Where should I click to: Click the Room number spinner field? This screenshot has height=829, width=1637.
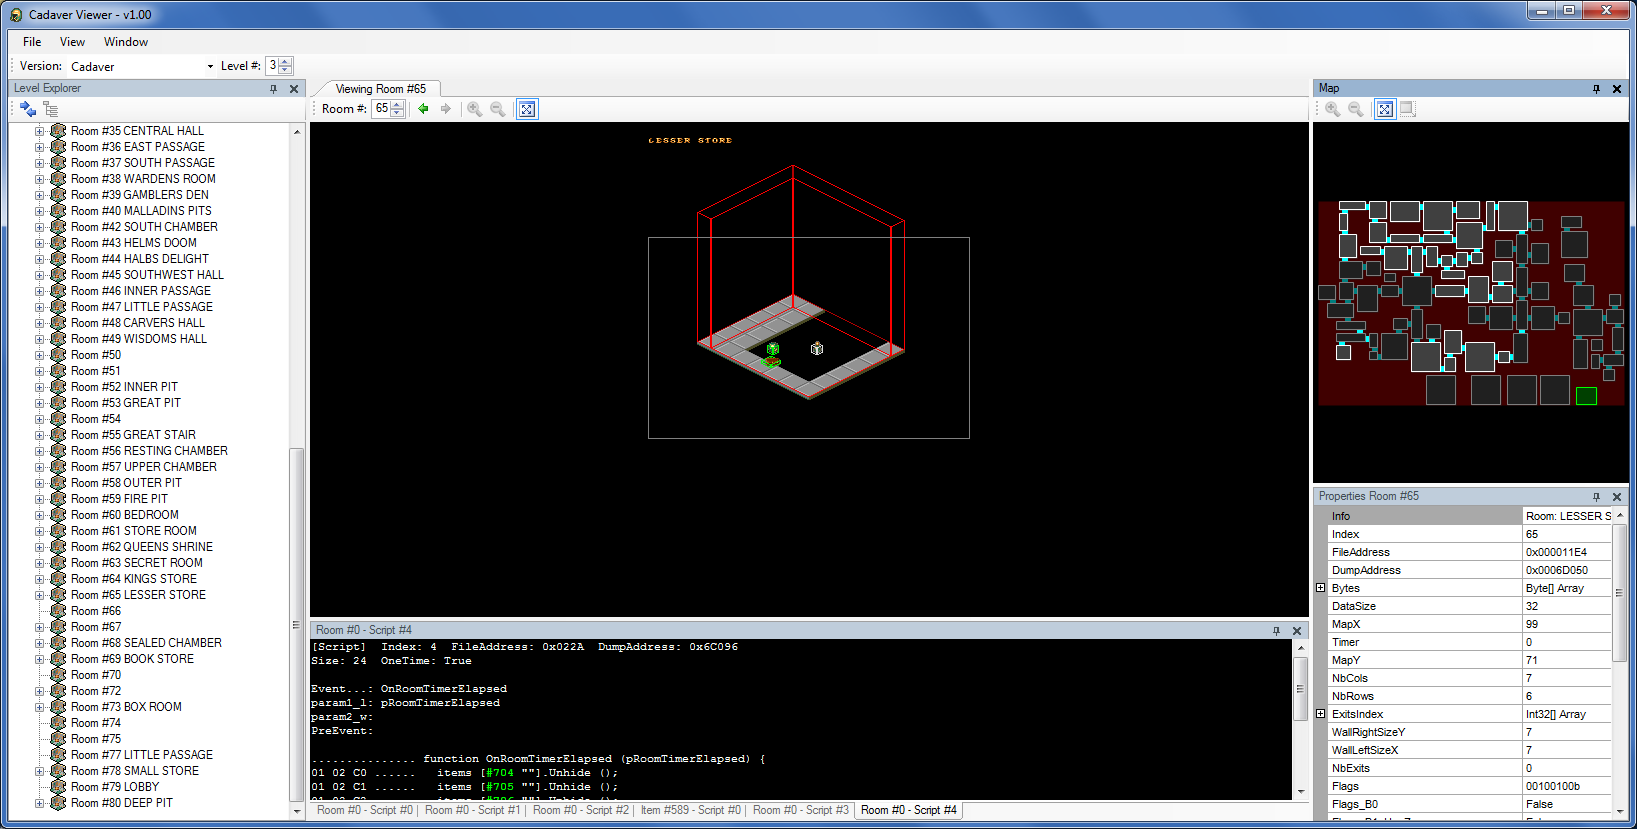(x=388, y=109)
